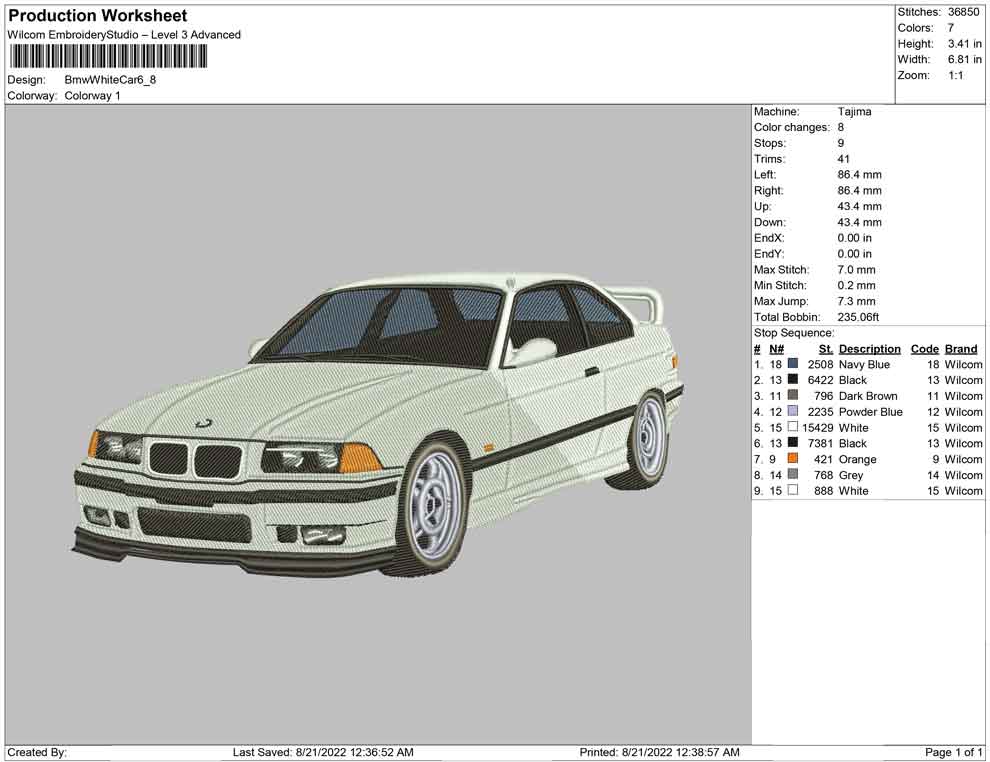Click the Navy Blue color swatch
This screenshot has height=762, width=990.
pos(793,365)
